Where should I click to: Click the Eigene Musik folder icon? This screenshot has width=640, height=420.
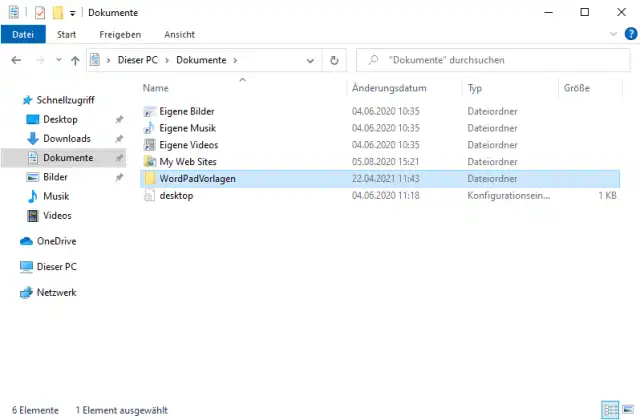click(x=149, y=128)
